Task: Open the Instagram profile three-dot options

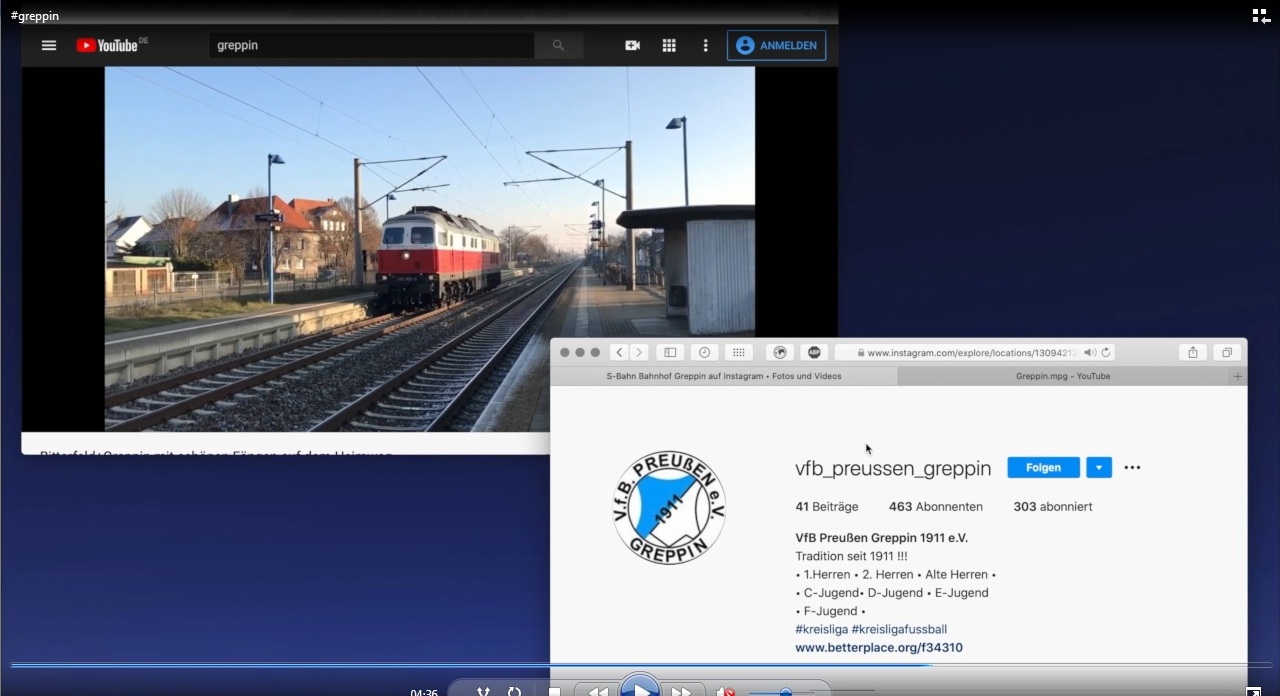Action: 1132,467
